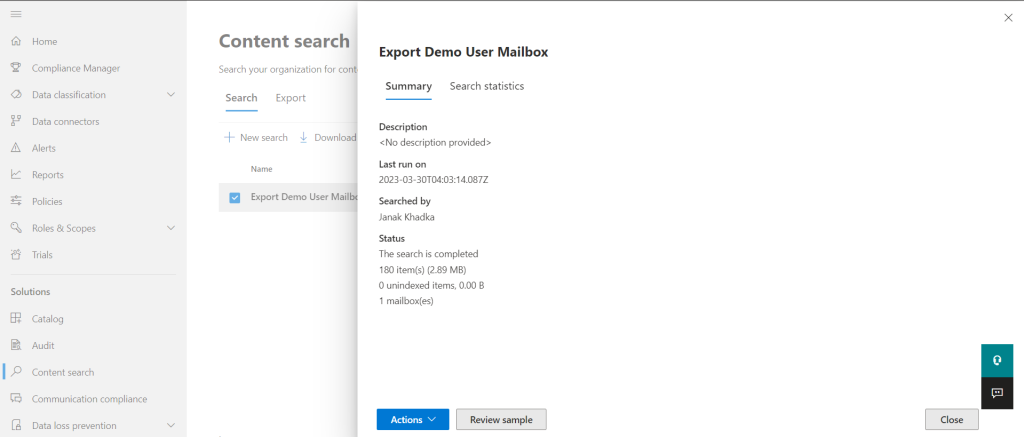Click the Compliance Manager trophy icon
This screenshot has height=437, width=1024.
point(17,68)
